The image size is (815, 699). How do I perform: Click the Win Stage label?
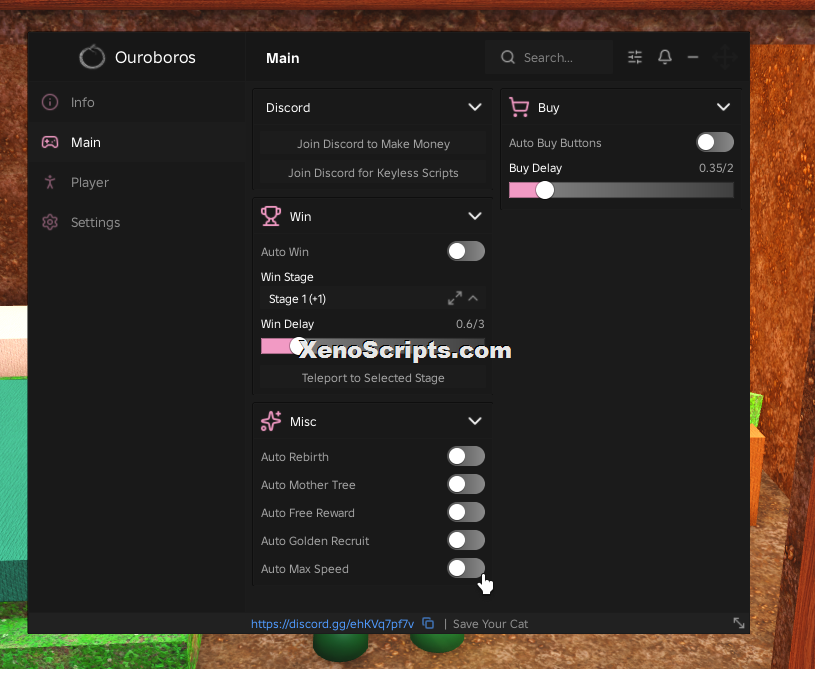tap(287, 276)
